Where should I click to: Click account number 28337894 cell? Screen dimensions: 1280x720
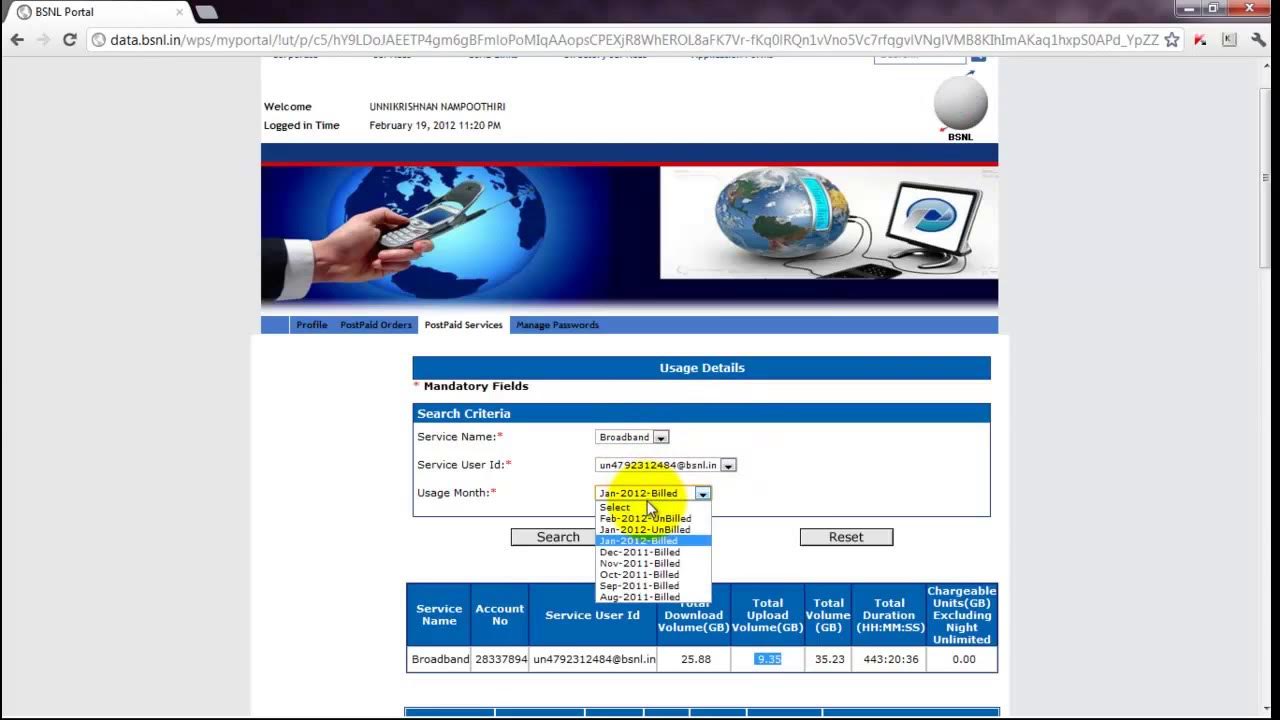coord(501,659)
